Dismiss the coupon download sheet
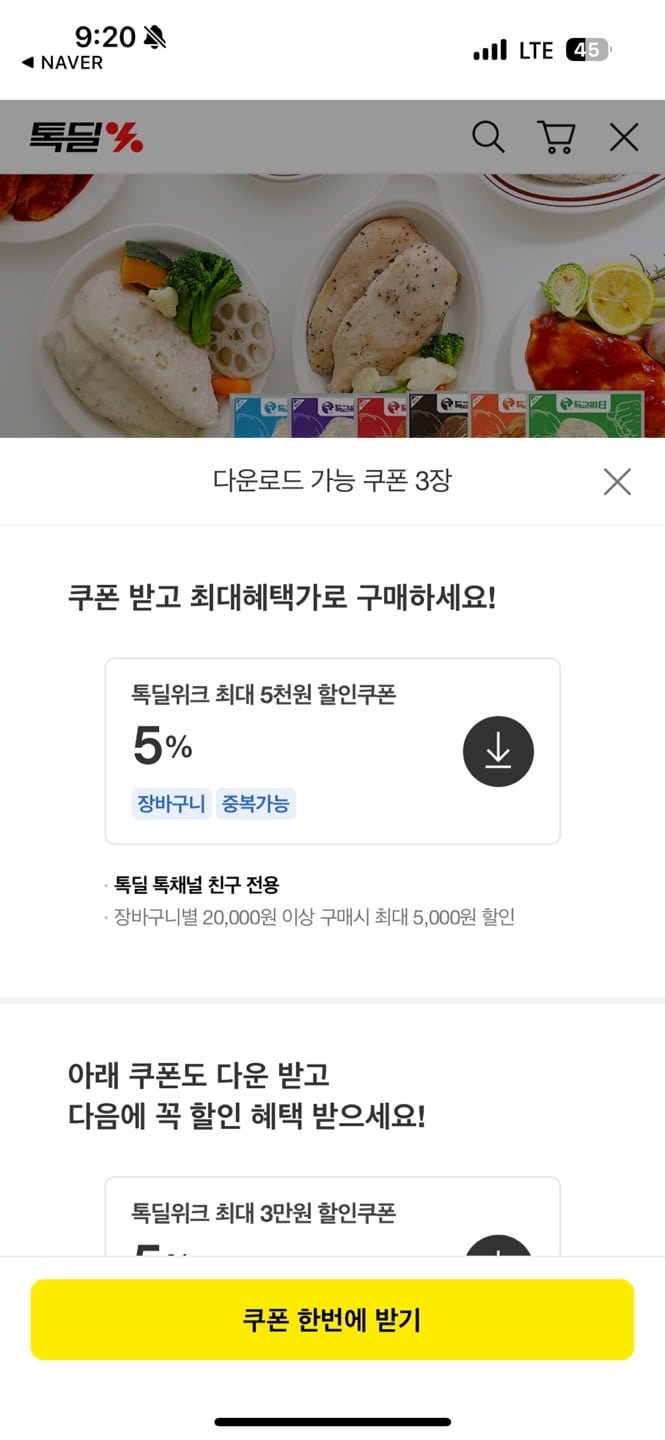Viewport: 665px width, 1440px height. [x=617, y=482]
